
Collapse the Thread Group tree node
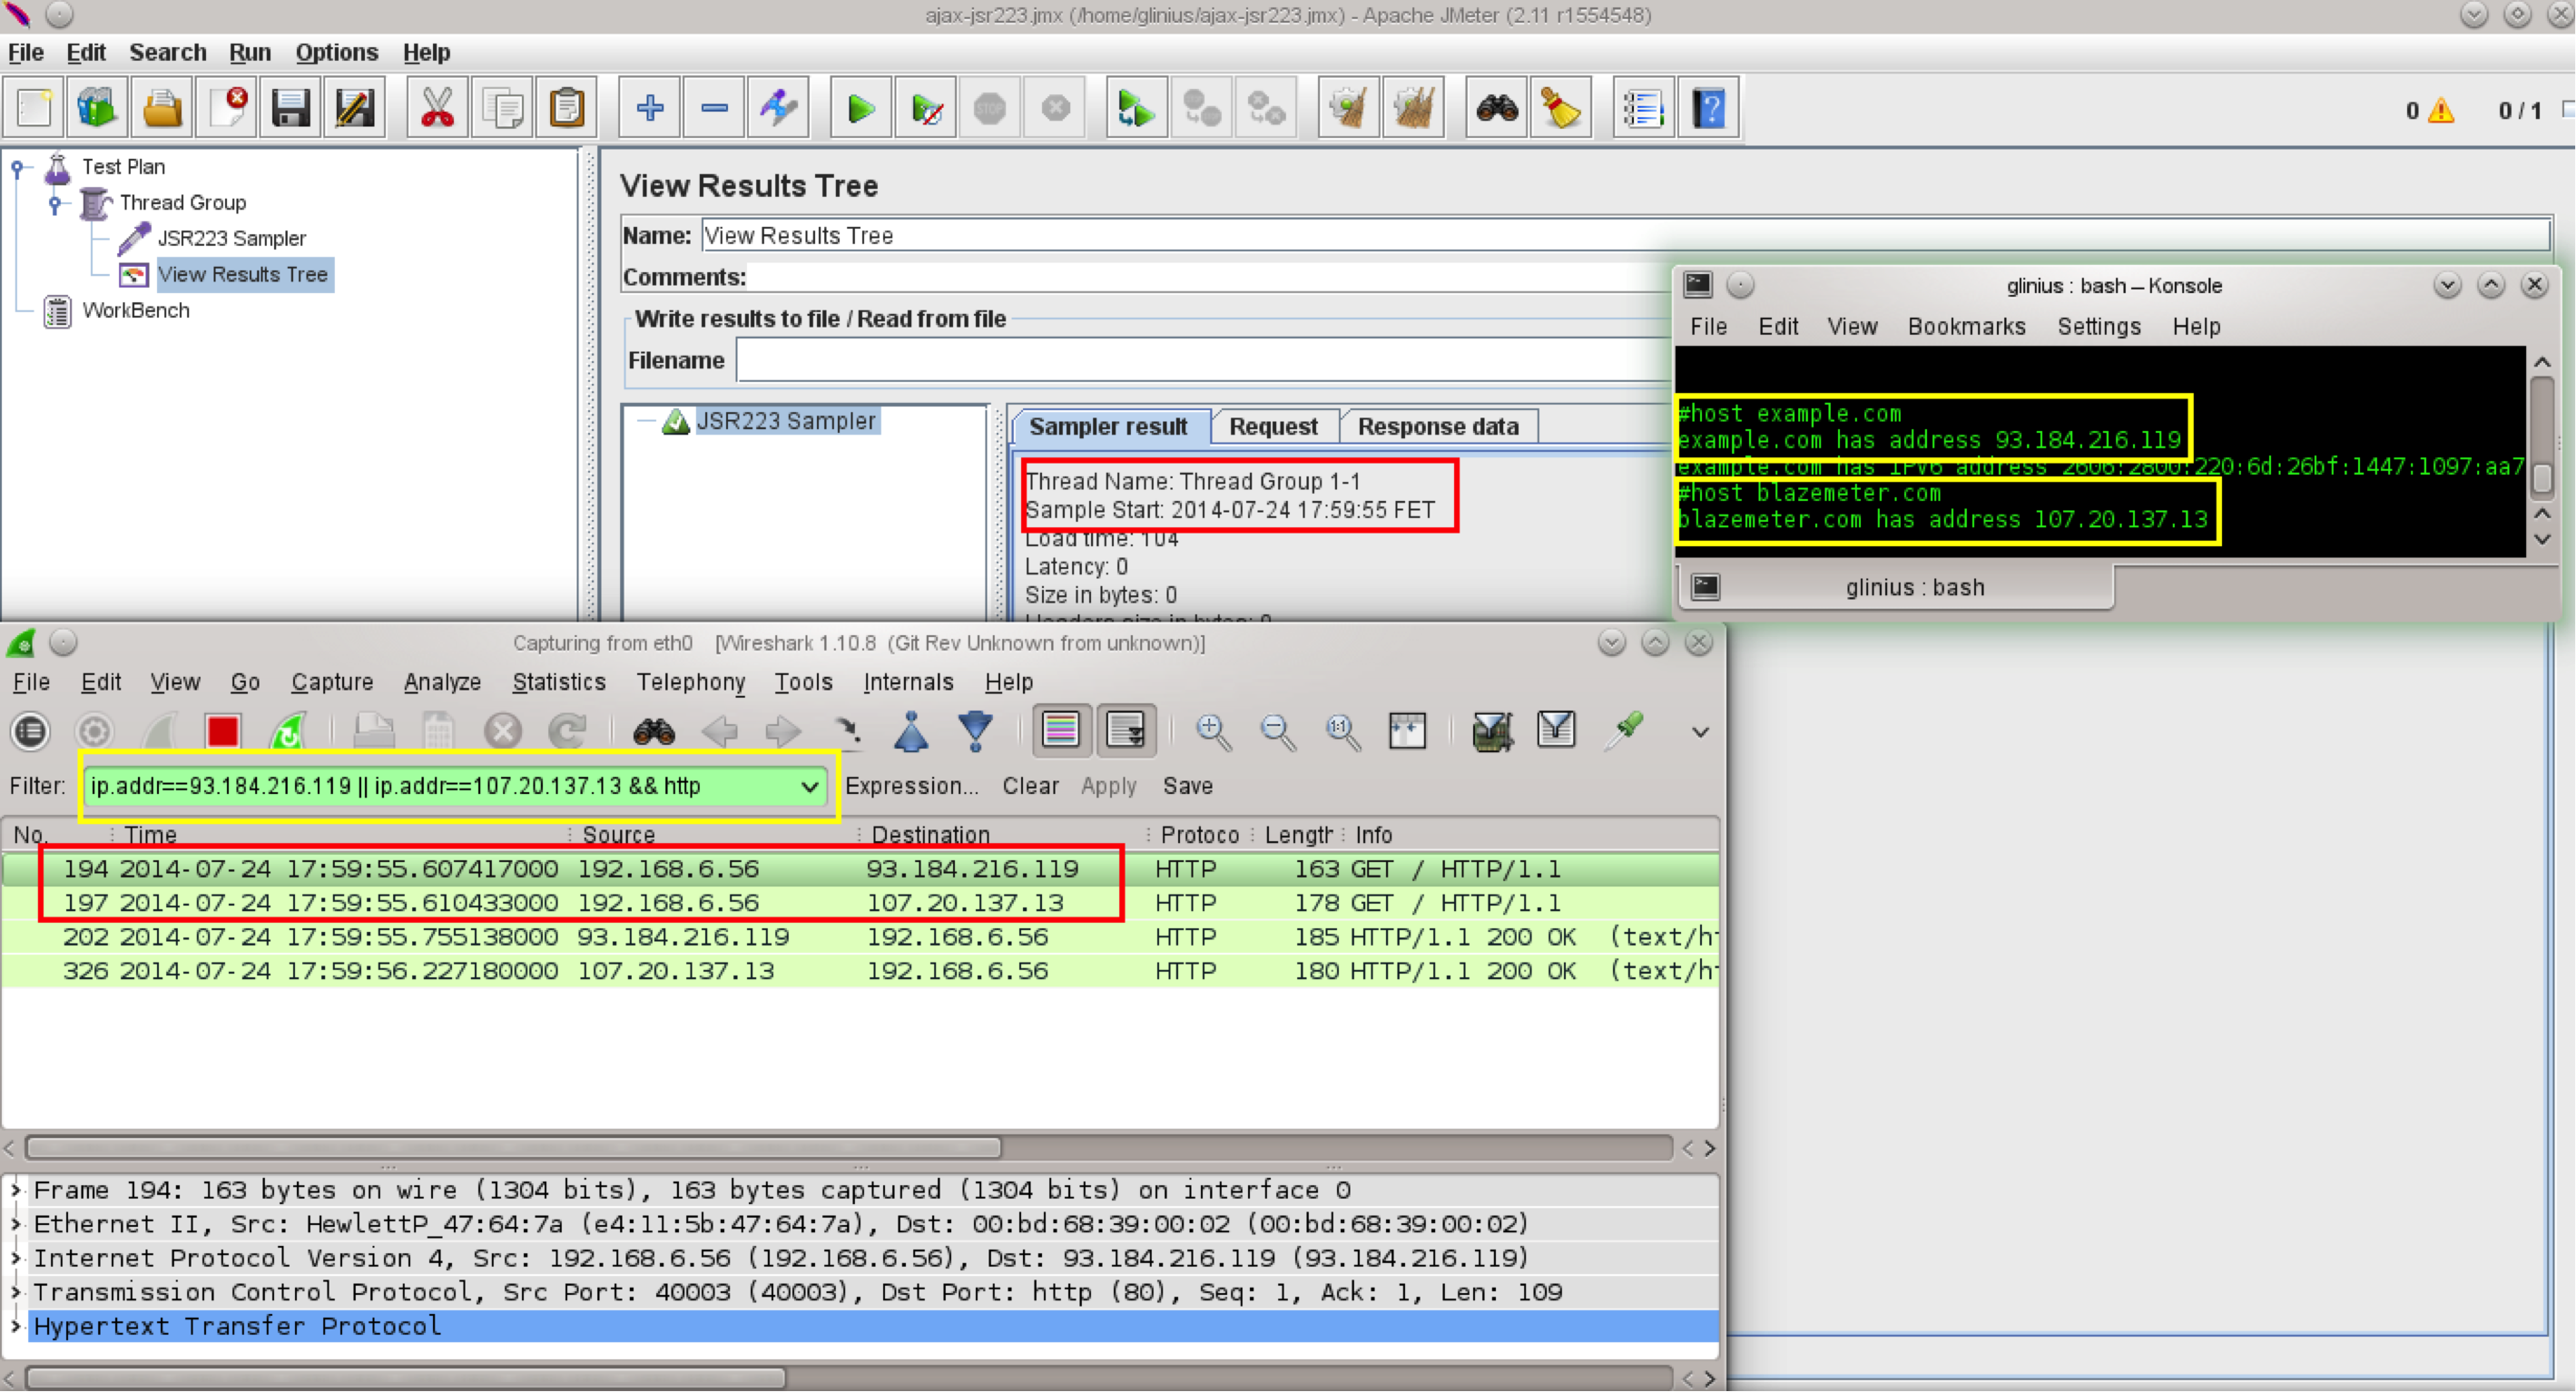[x=56, y=203]
